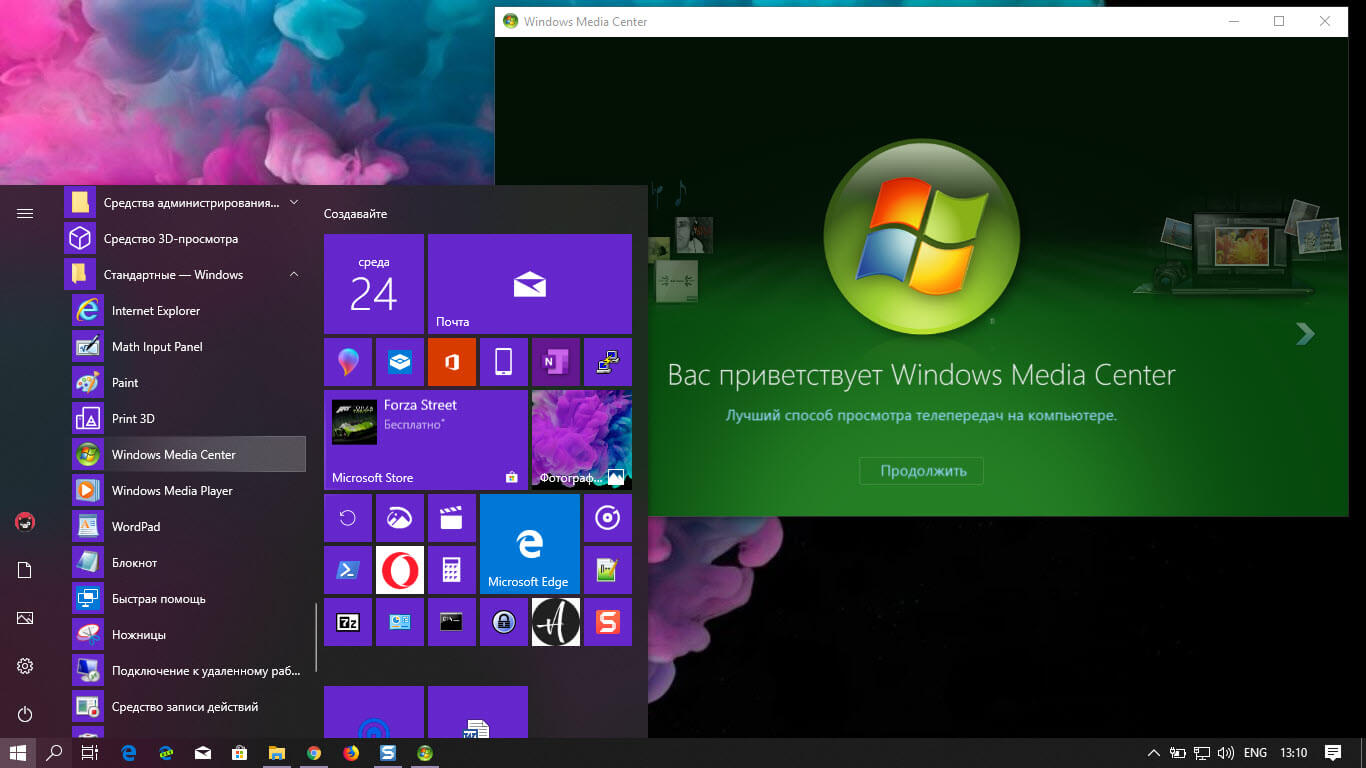Open the Opera browser tile
1366x768 pixels.
(400, 570)
